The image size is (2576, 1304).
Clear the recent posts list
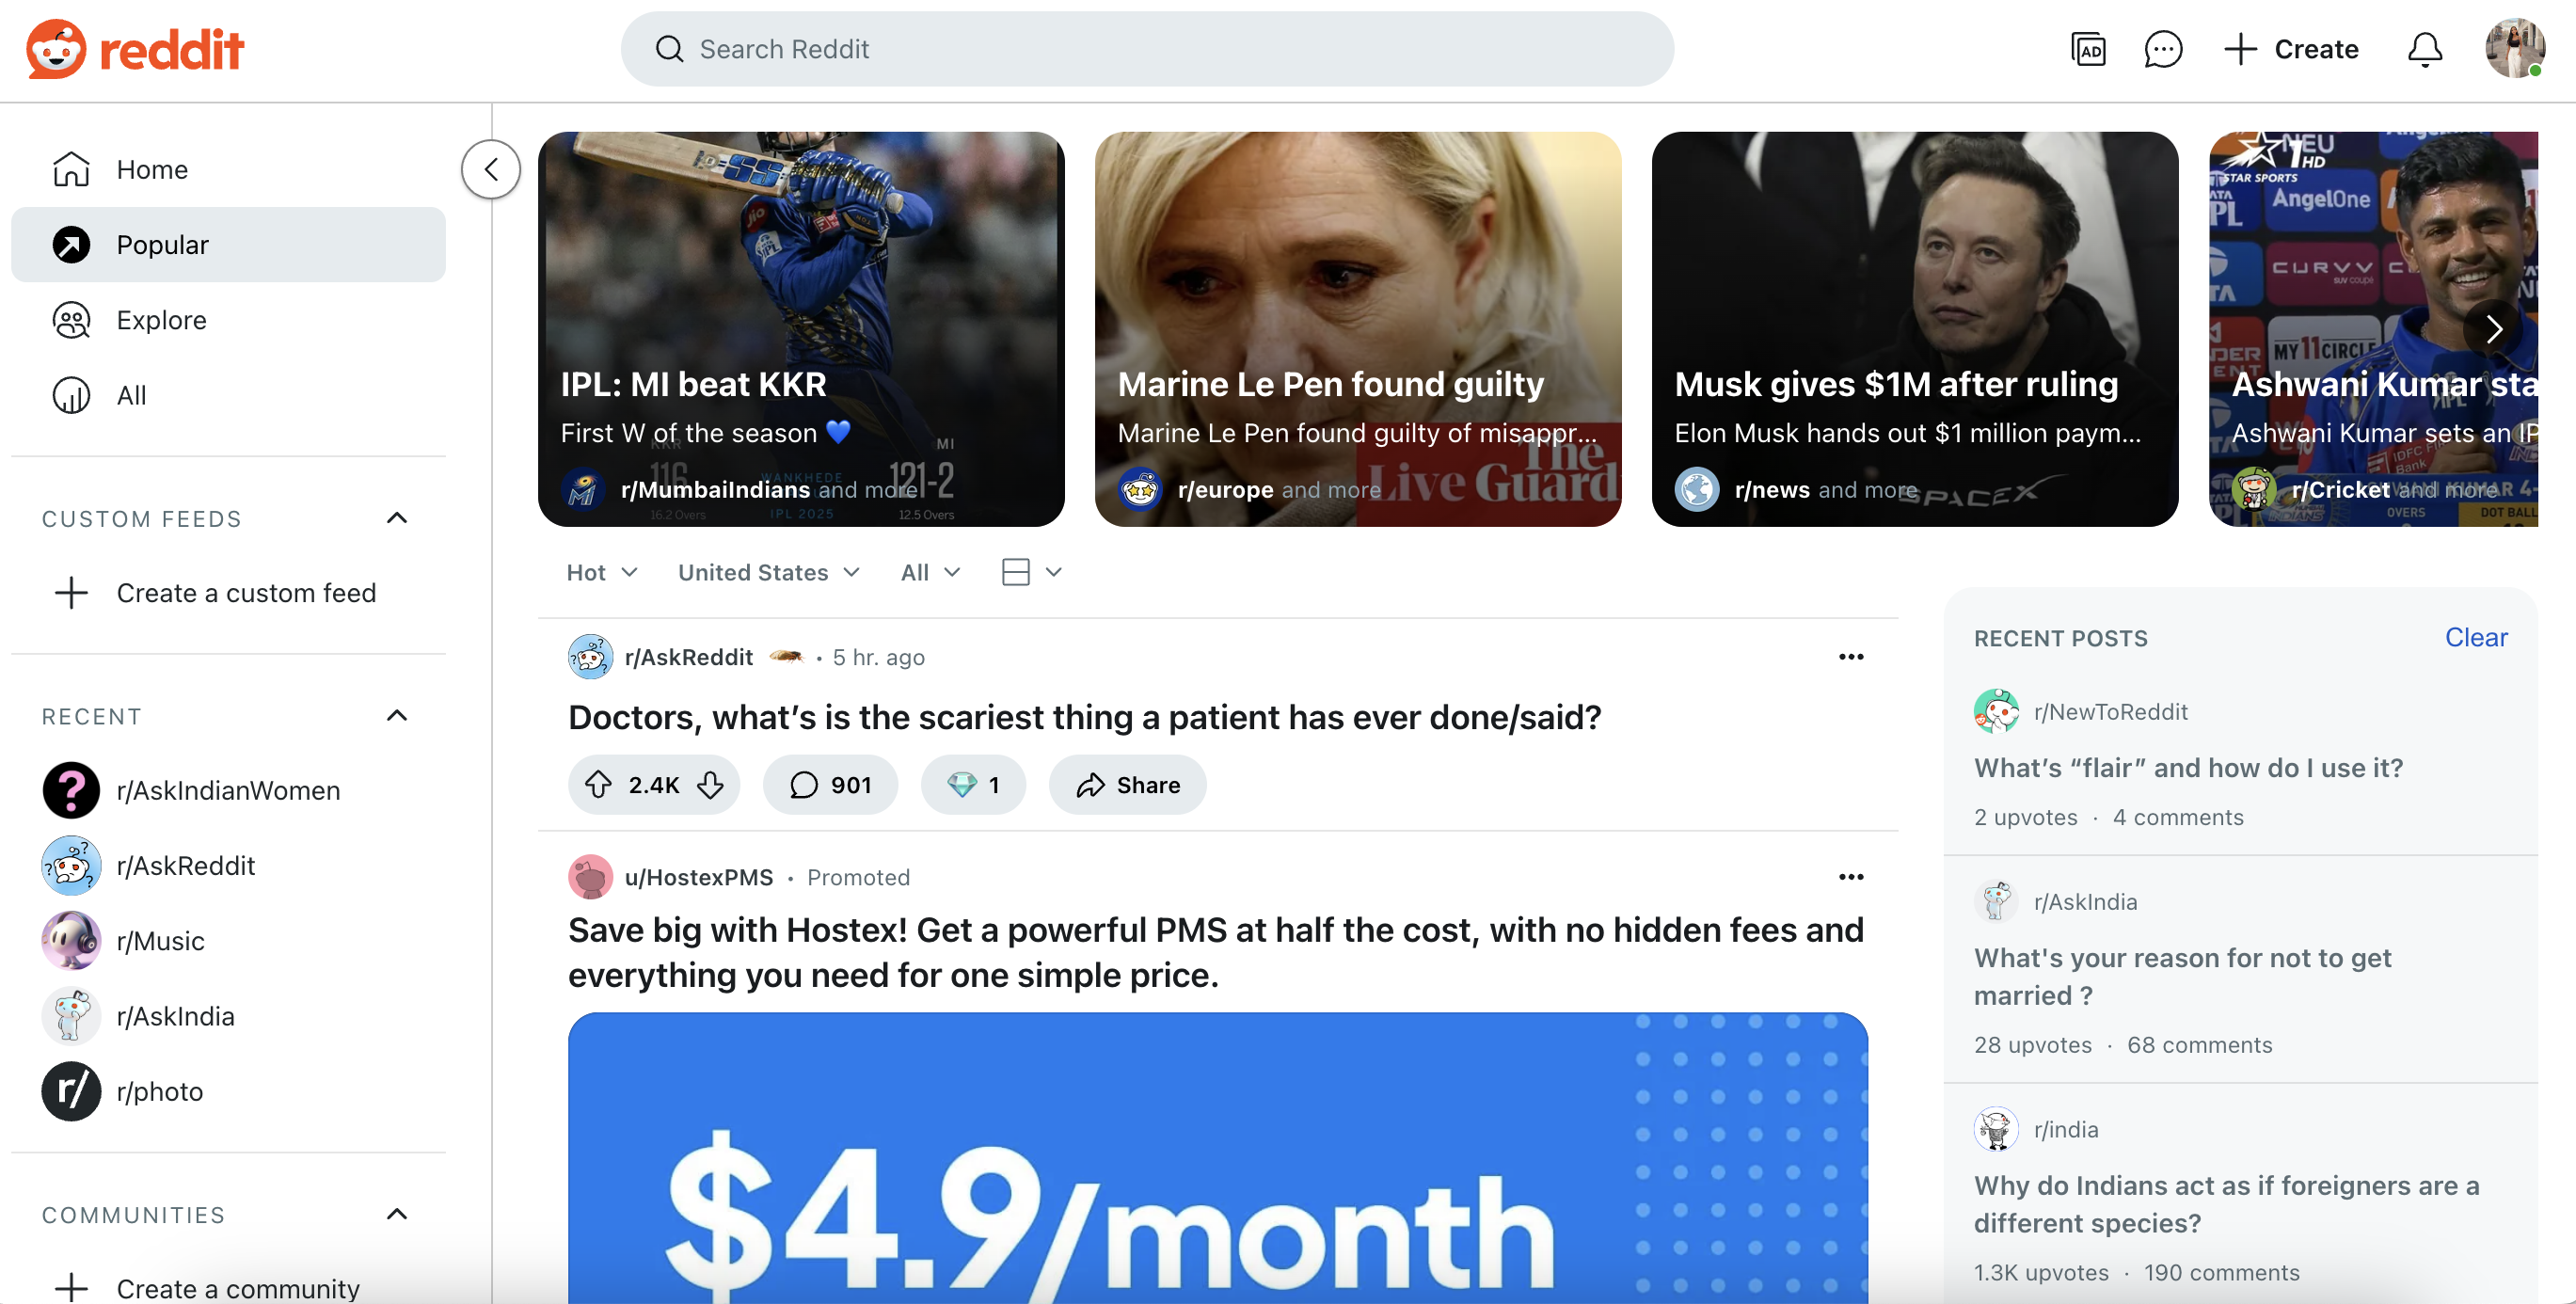pos(2475,637)
